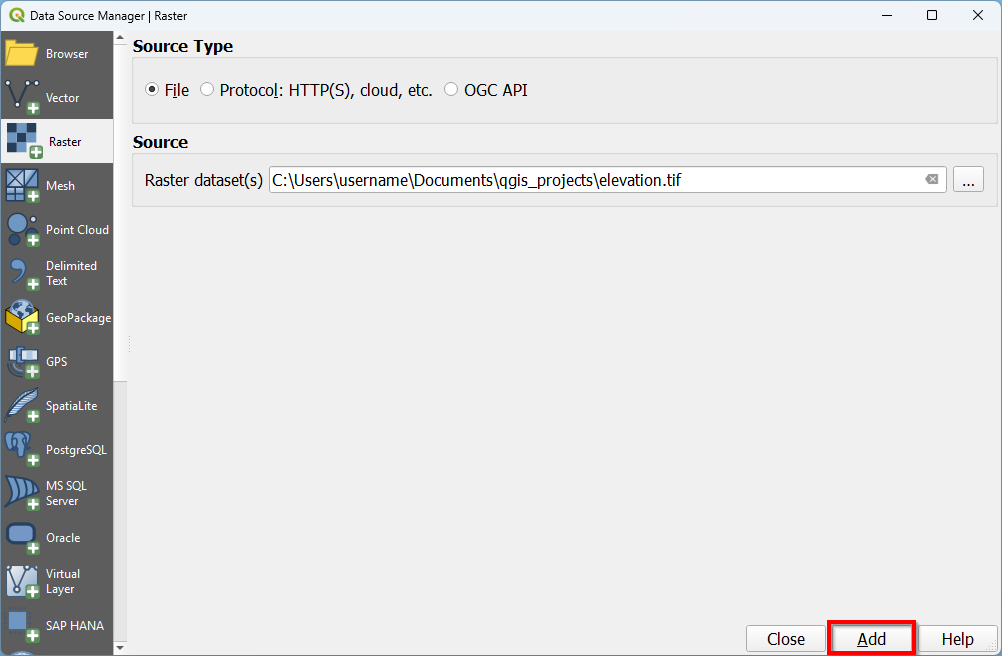Open the Virtual Layer source icon
The image size is (1002, 656).
[x=22, y=581]
